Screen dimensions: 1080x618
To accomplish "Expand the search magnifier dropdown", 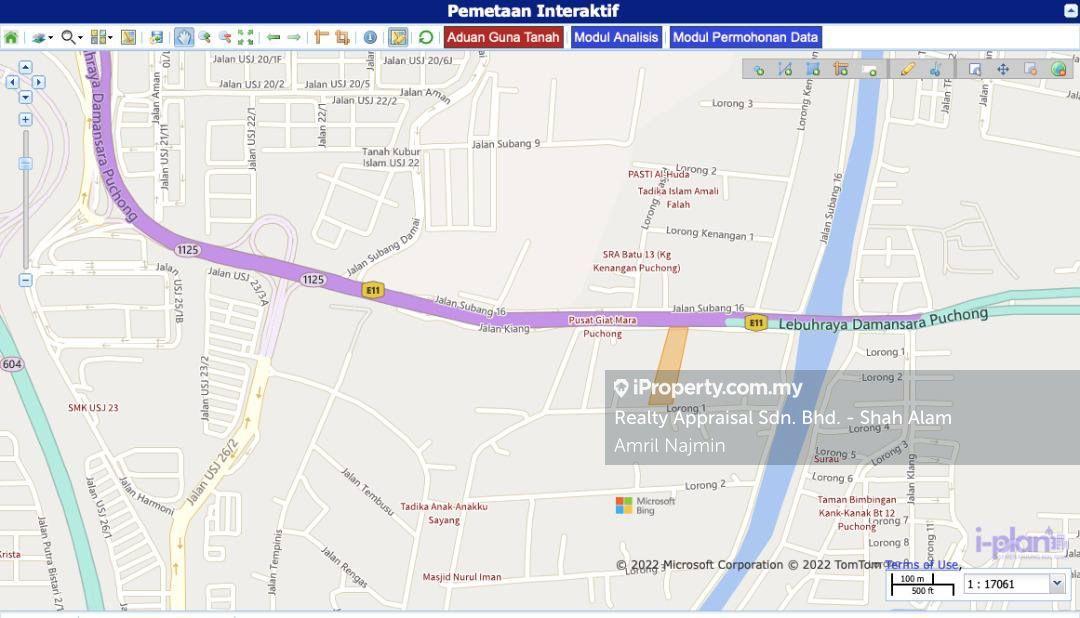I will click(x=71, y=37).
